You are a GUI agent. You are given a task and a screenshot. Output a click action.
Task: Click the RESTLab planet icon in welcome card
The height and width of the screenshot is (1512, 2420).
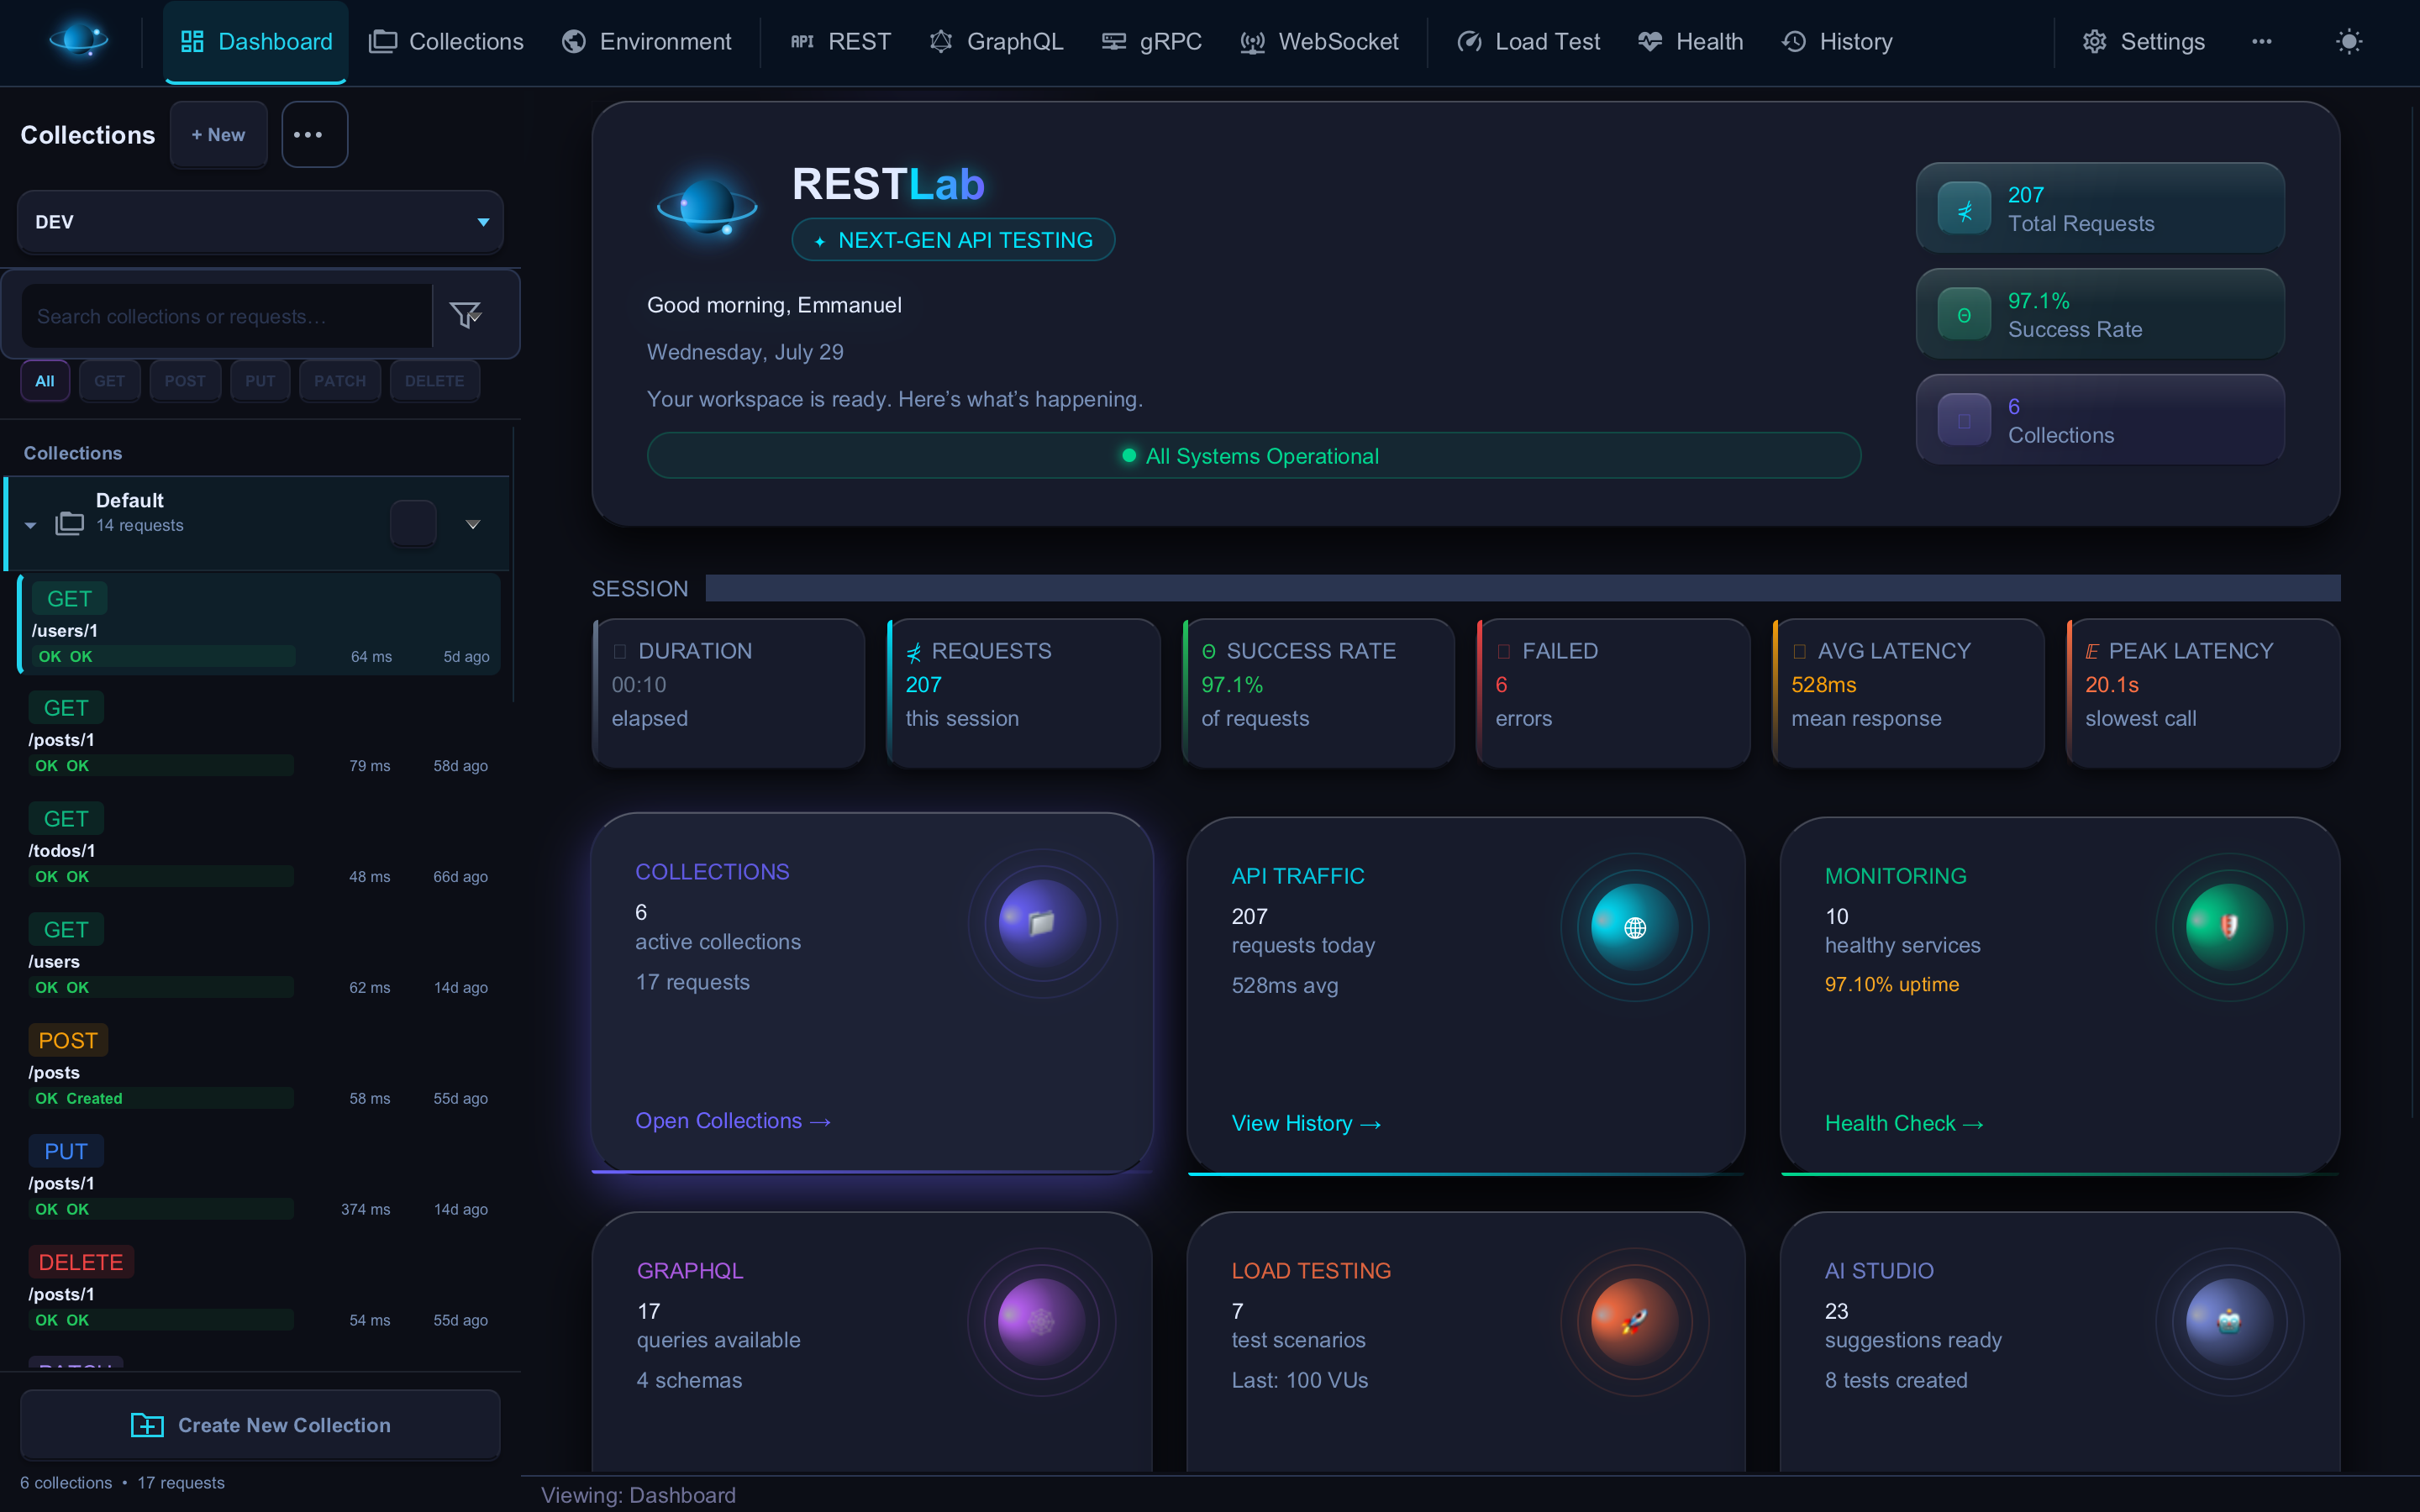[707, 208]
